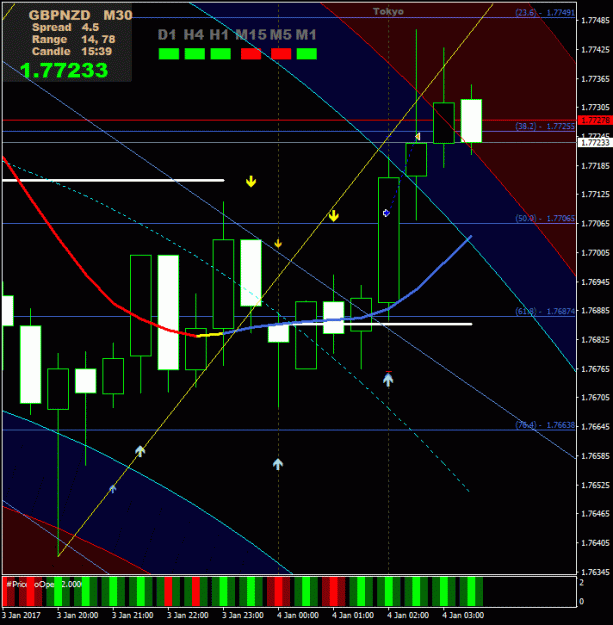
Task: Select the M5 timeframe label
Action: 281,35
